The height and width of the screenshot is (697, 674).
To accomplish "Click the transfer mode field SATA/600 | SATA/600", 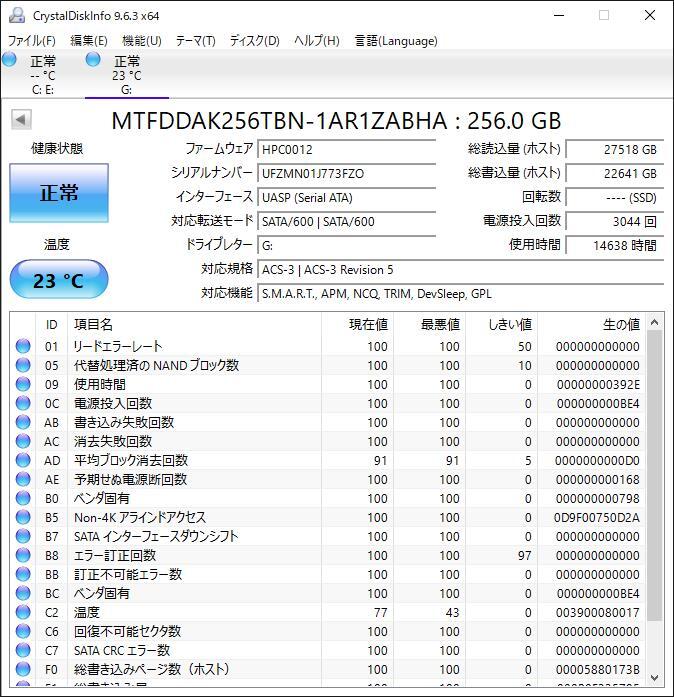I will tap(346, 221).
